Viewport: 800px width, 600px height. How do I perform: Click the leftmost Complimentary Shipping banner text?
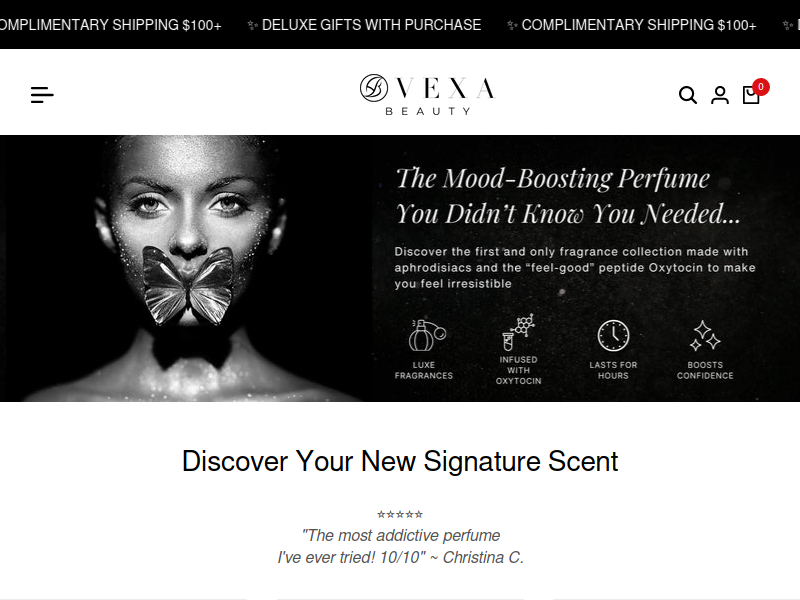click(x=111, y=25)
